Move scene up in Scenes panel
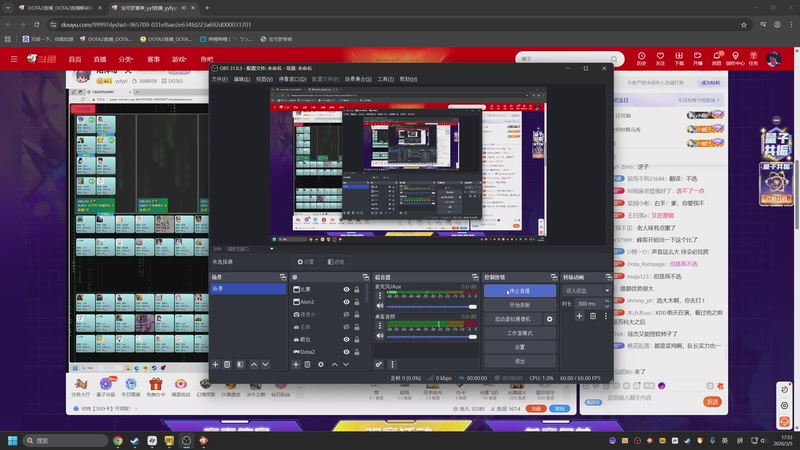 (254, 364)
